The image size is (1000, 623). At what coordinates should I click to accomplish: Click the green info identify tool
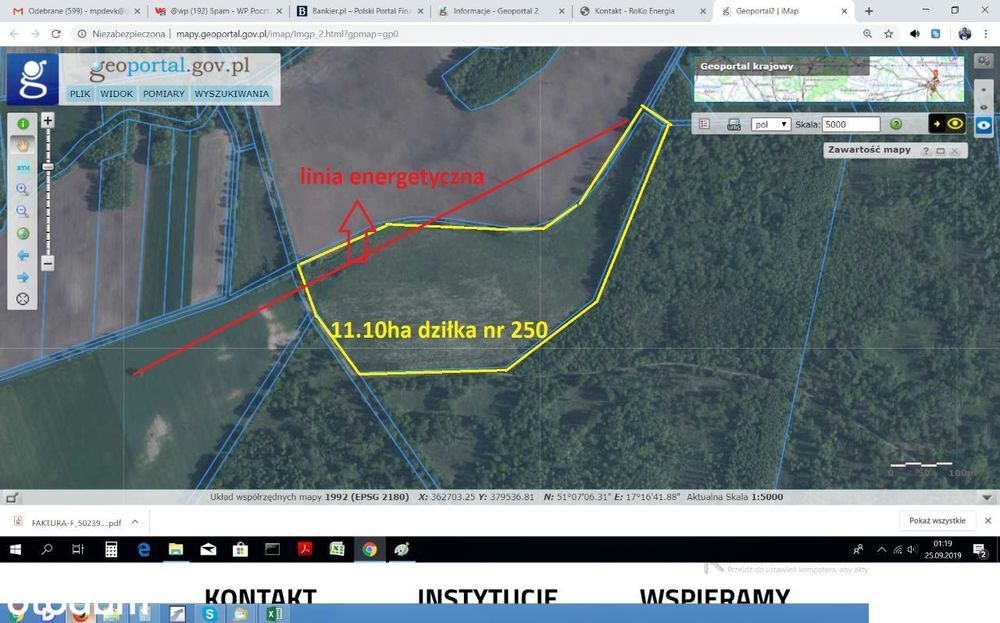coord(23,124)
